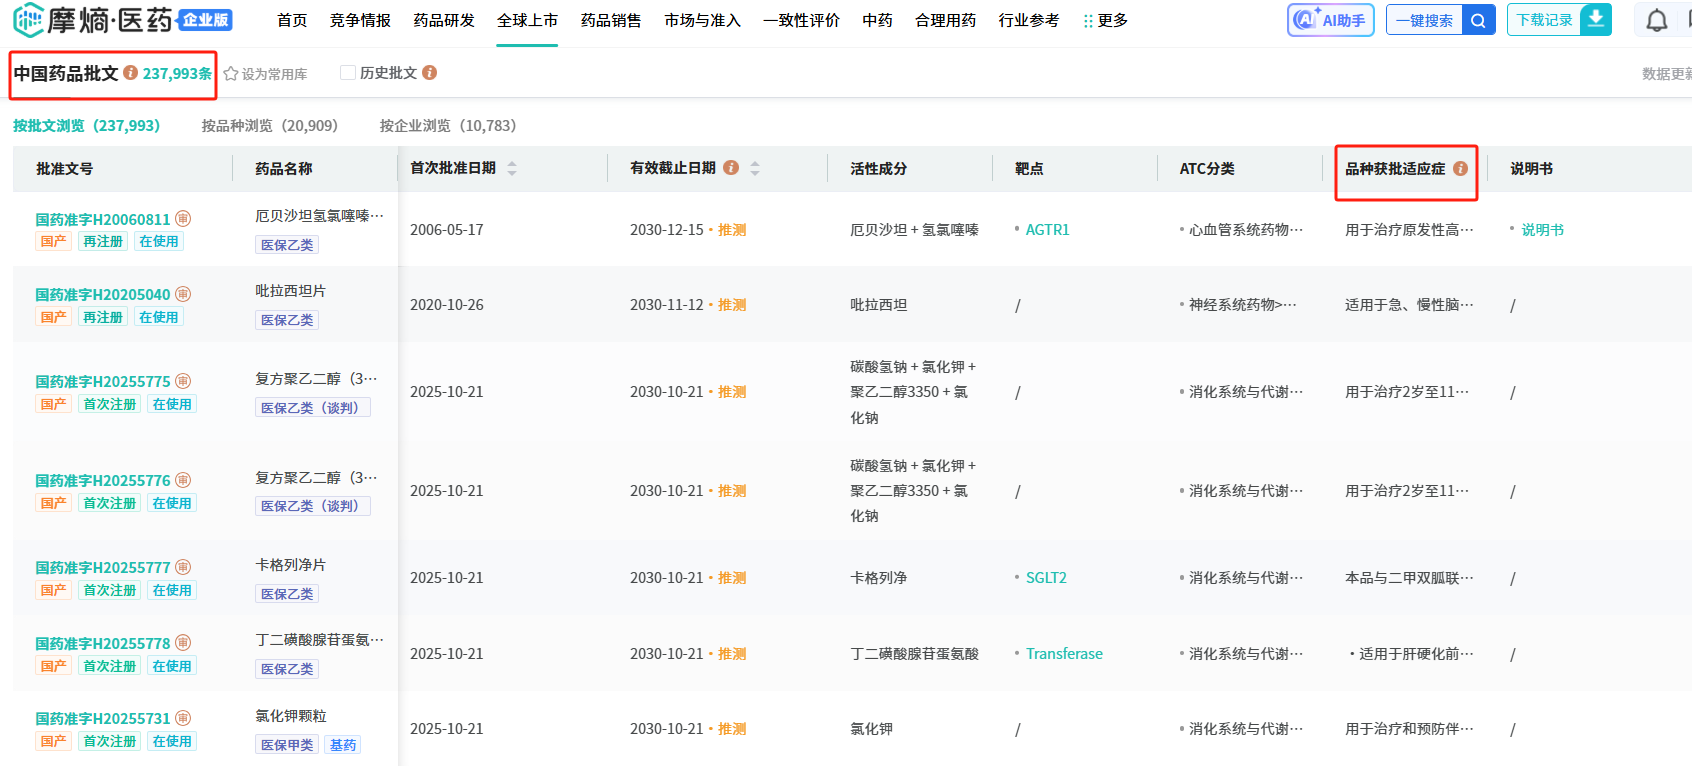Screen dimensions: 1692x766
Task: Sort by 首次批准日期 column arrows
Action: pyautogui.click(x=512, y=168)
